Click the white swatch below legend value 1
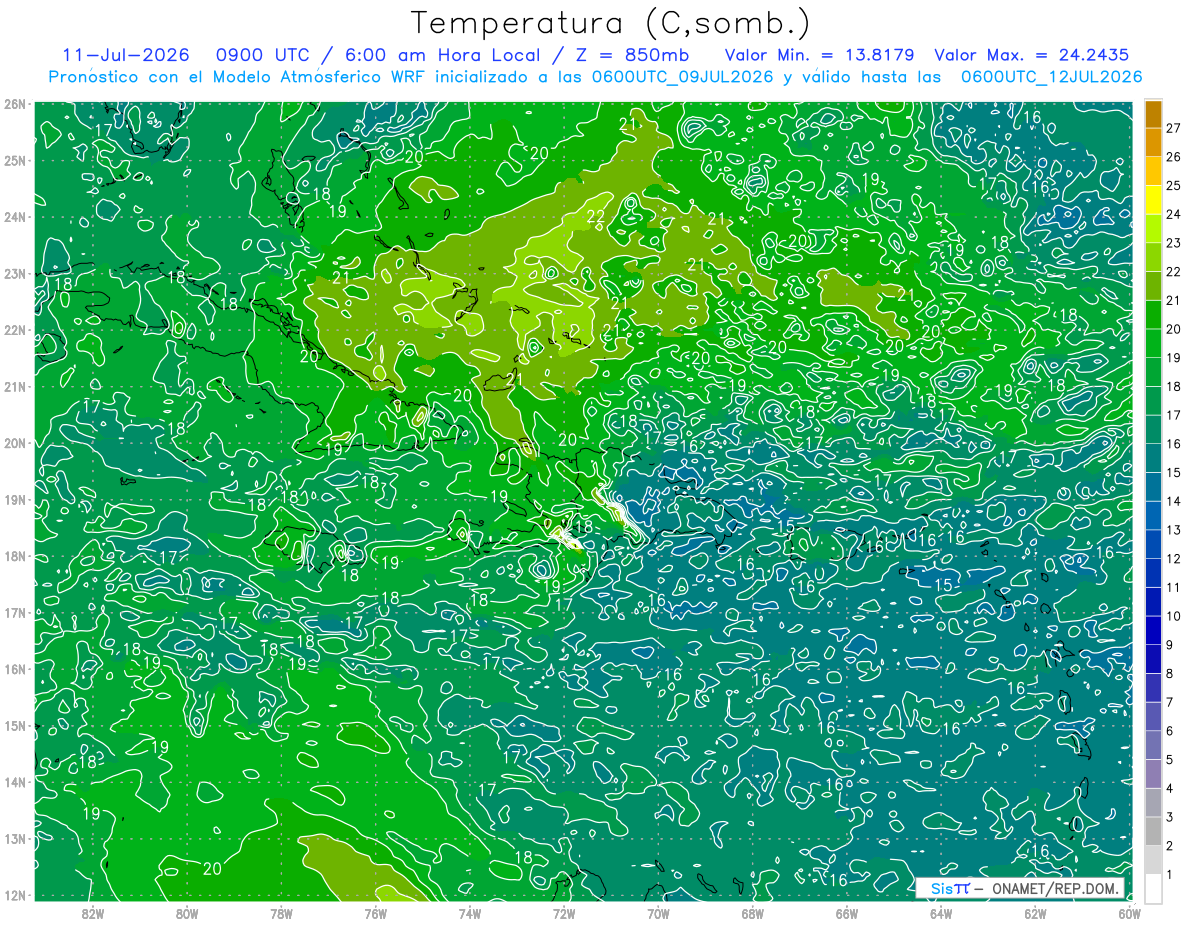The image size is (1200, 927). point(1153,888)
